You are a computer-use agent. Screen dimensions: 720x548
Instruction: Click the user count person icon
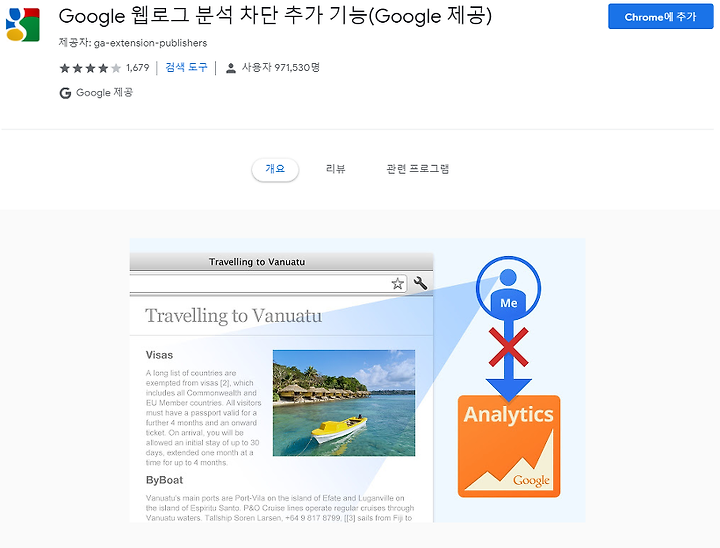coord(231,68)
